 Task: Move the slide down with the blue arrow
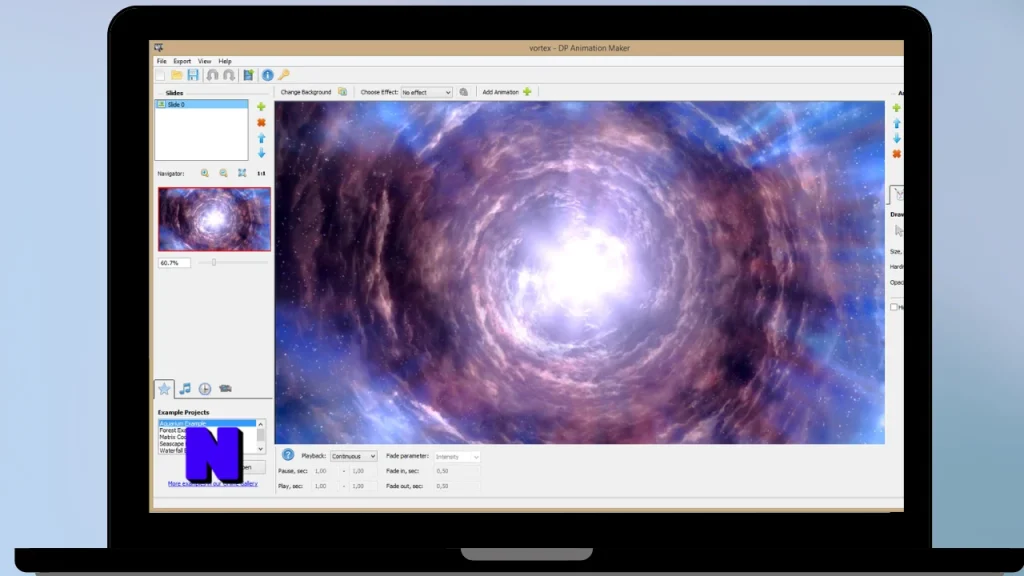click(261, 153)
